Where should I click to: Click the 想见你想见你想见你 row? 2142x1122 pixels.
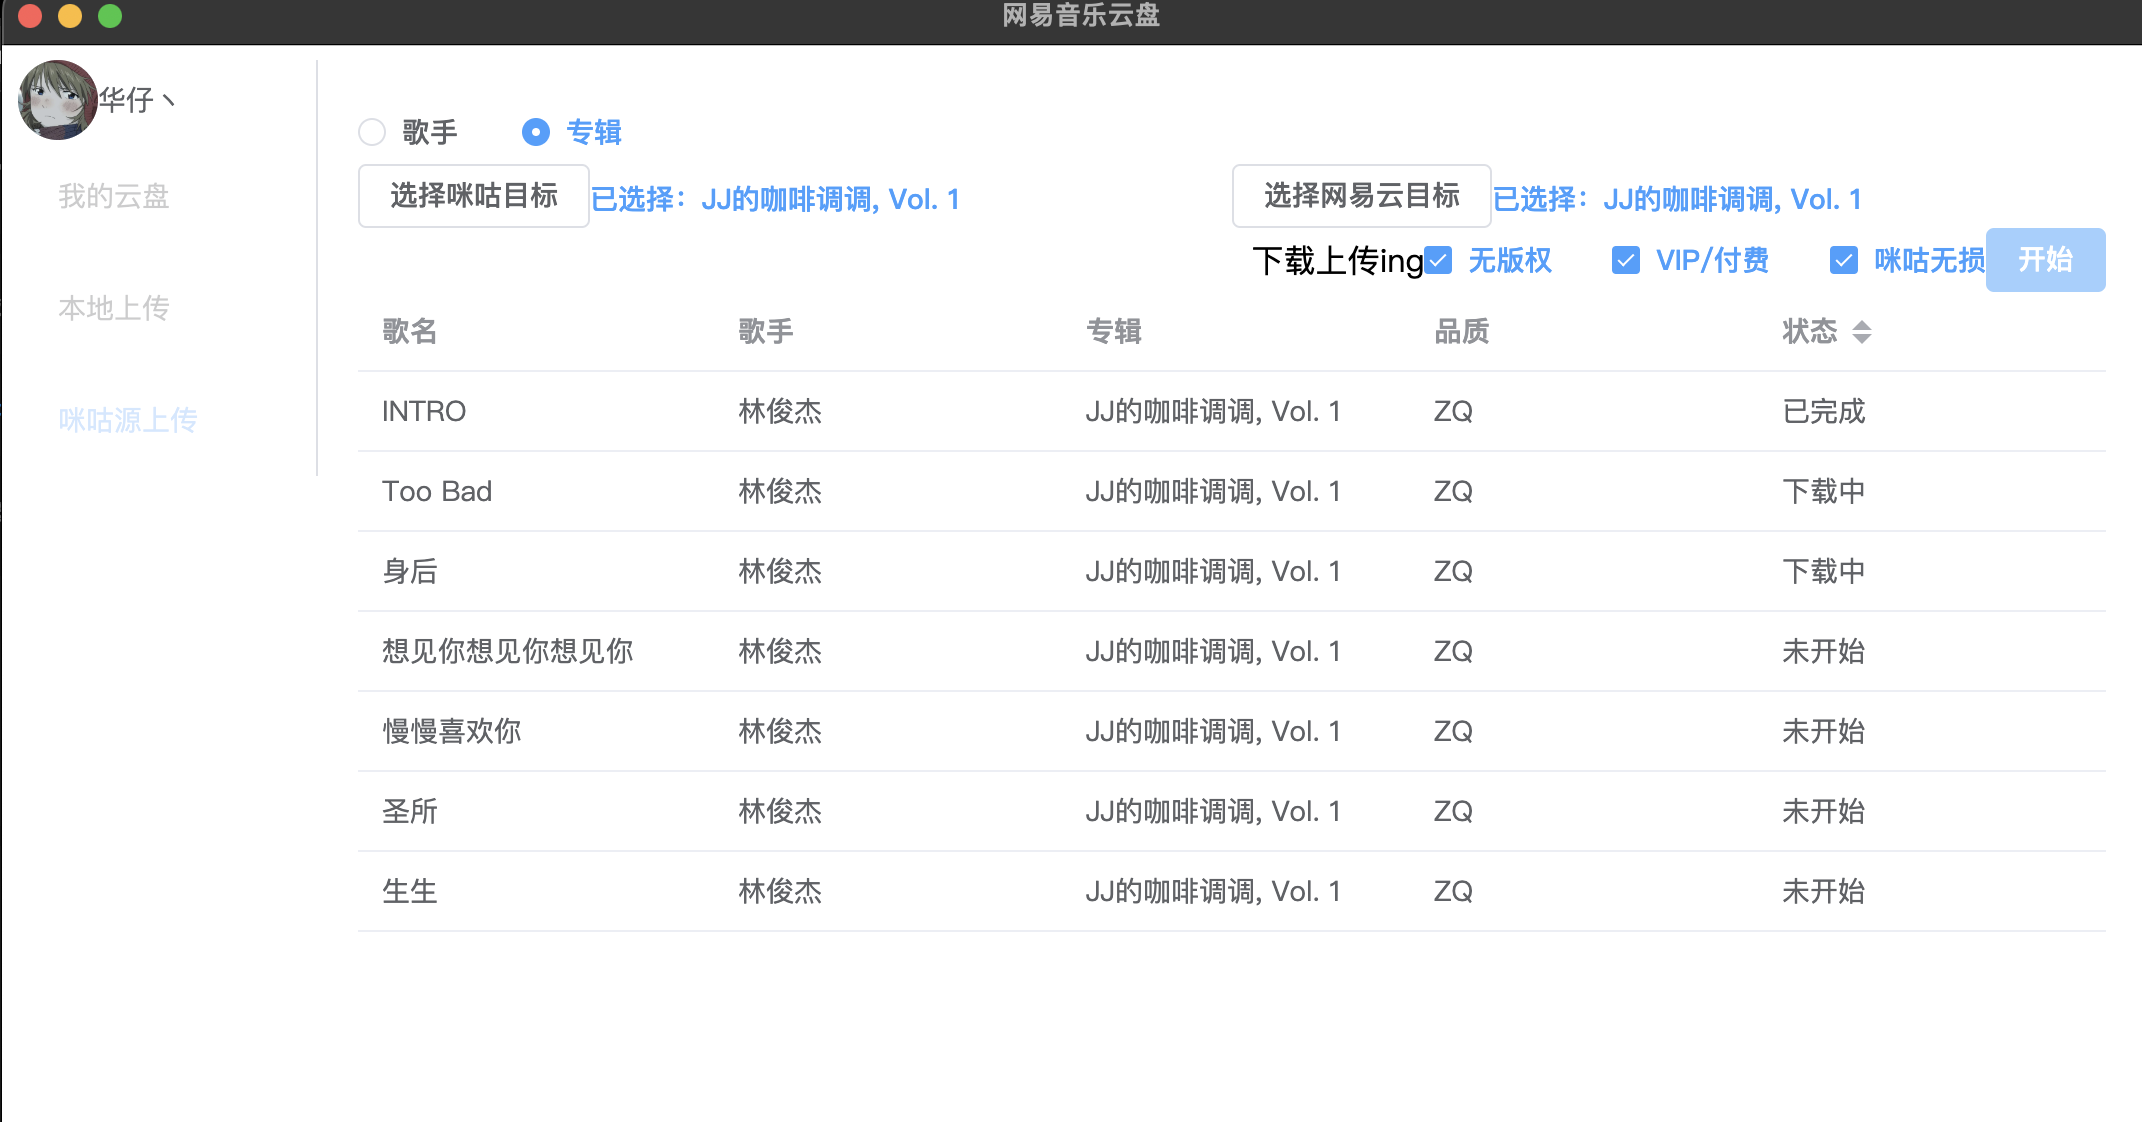click(x=507, y=651)
